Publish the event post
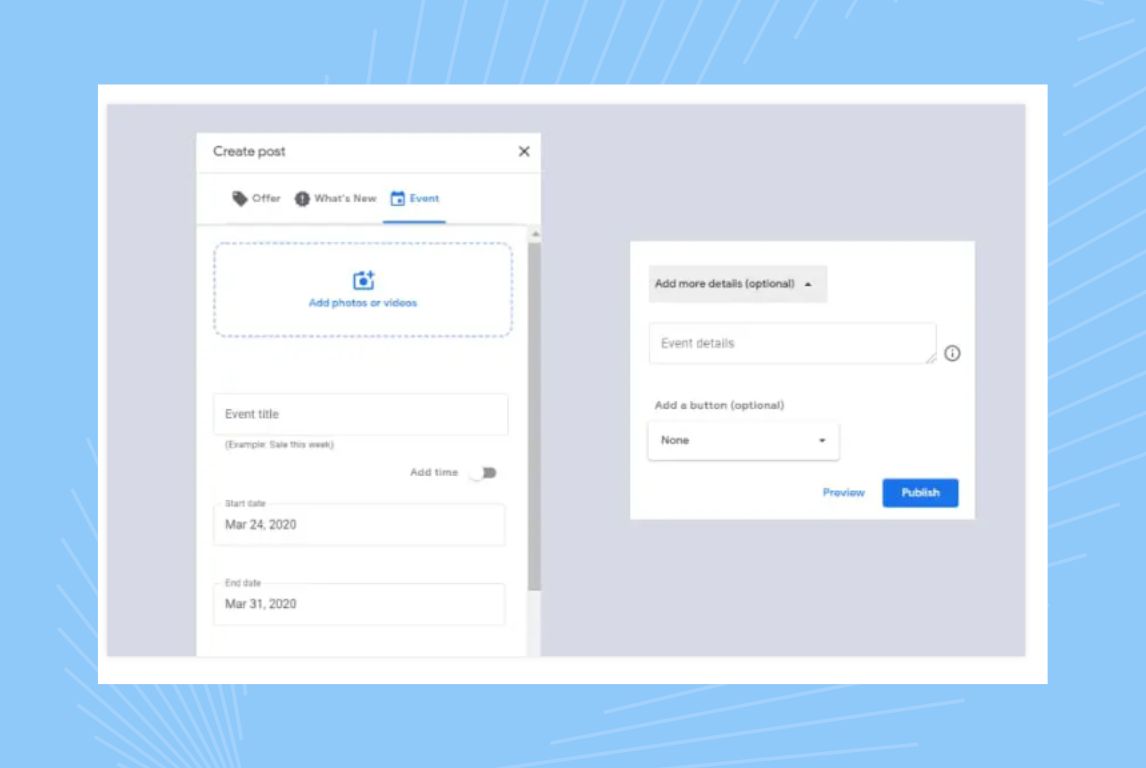 (x=919, y=492)
